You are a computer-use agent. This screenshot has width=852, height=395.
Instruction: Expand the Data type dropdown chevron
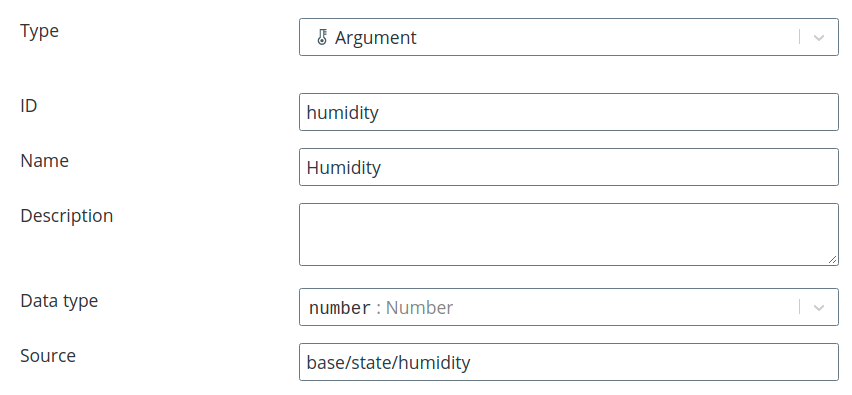pos(819,308)
